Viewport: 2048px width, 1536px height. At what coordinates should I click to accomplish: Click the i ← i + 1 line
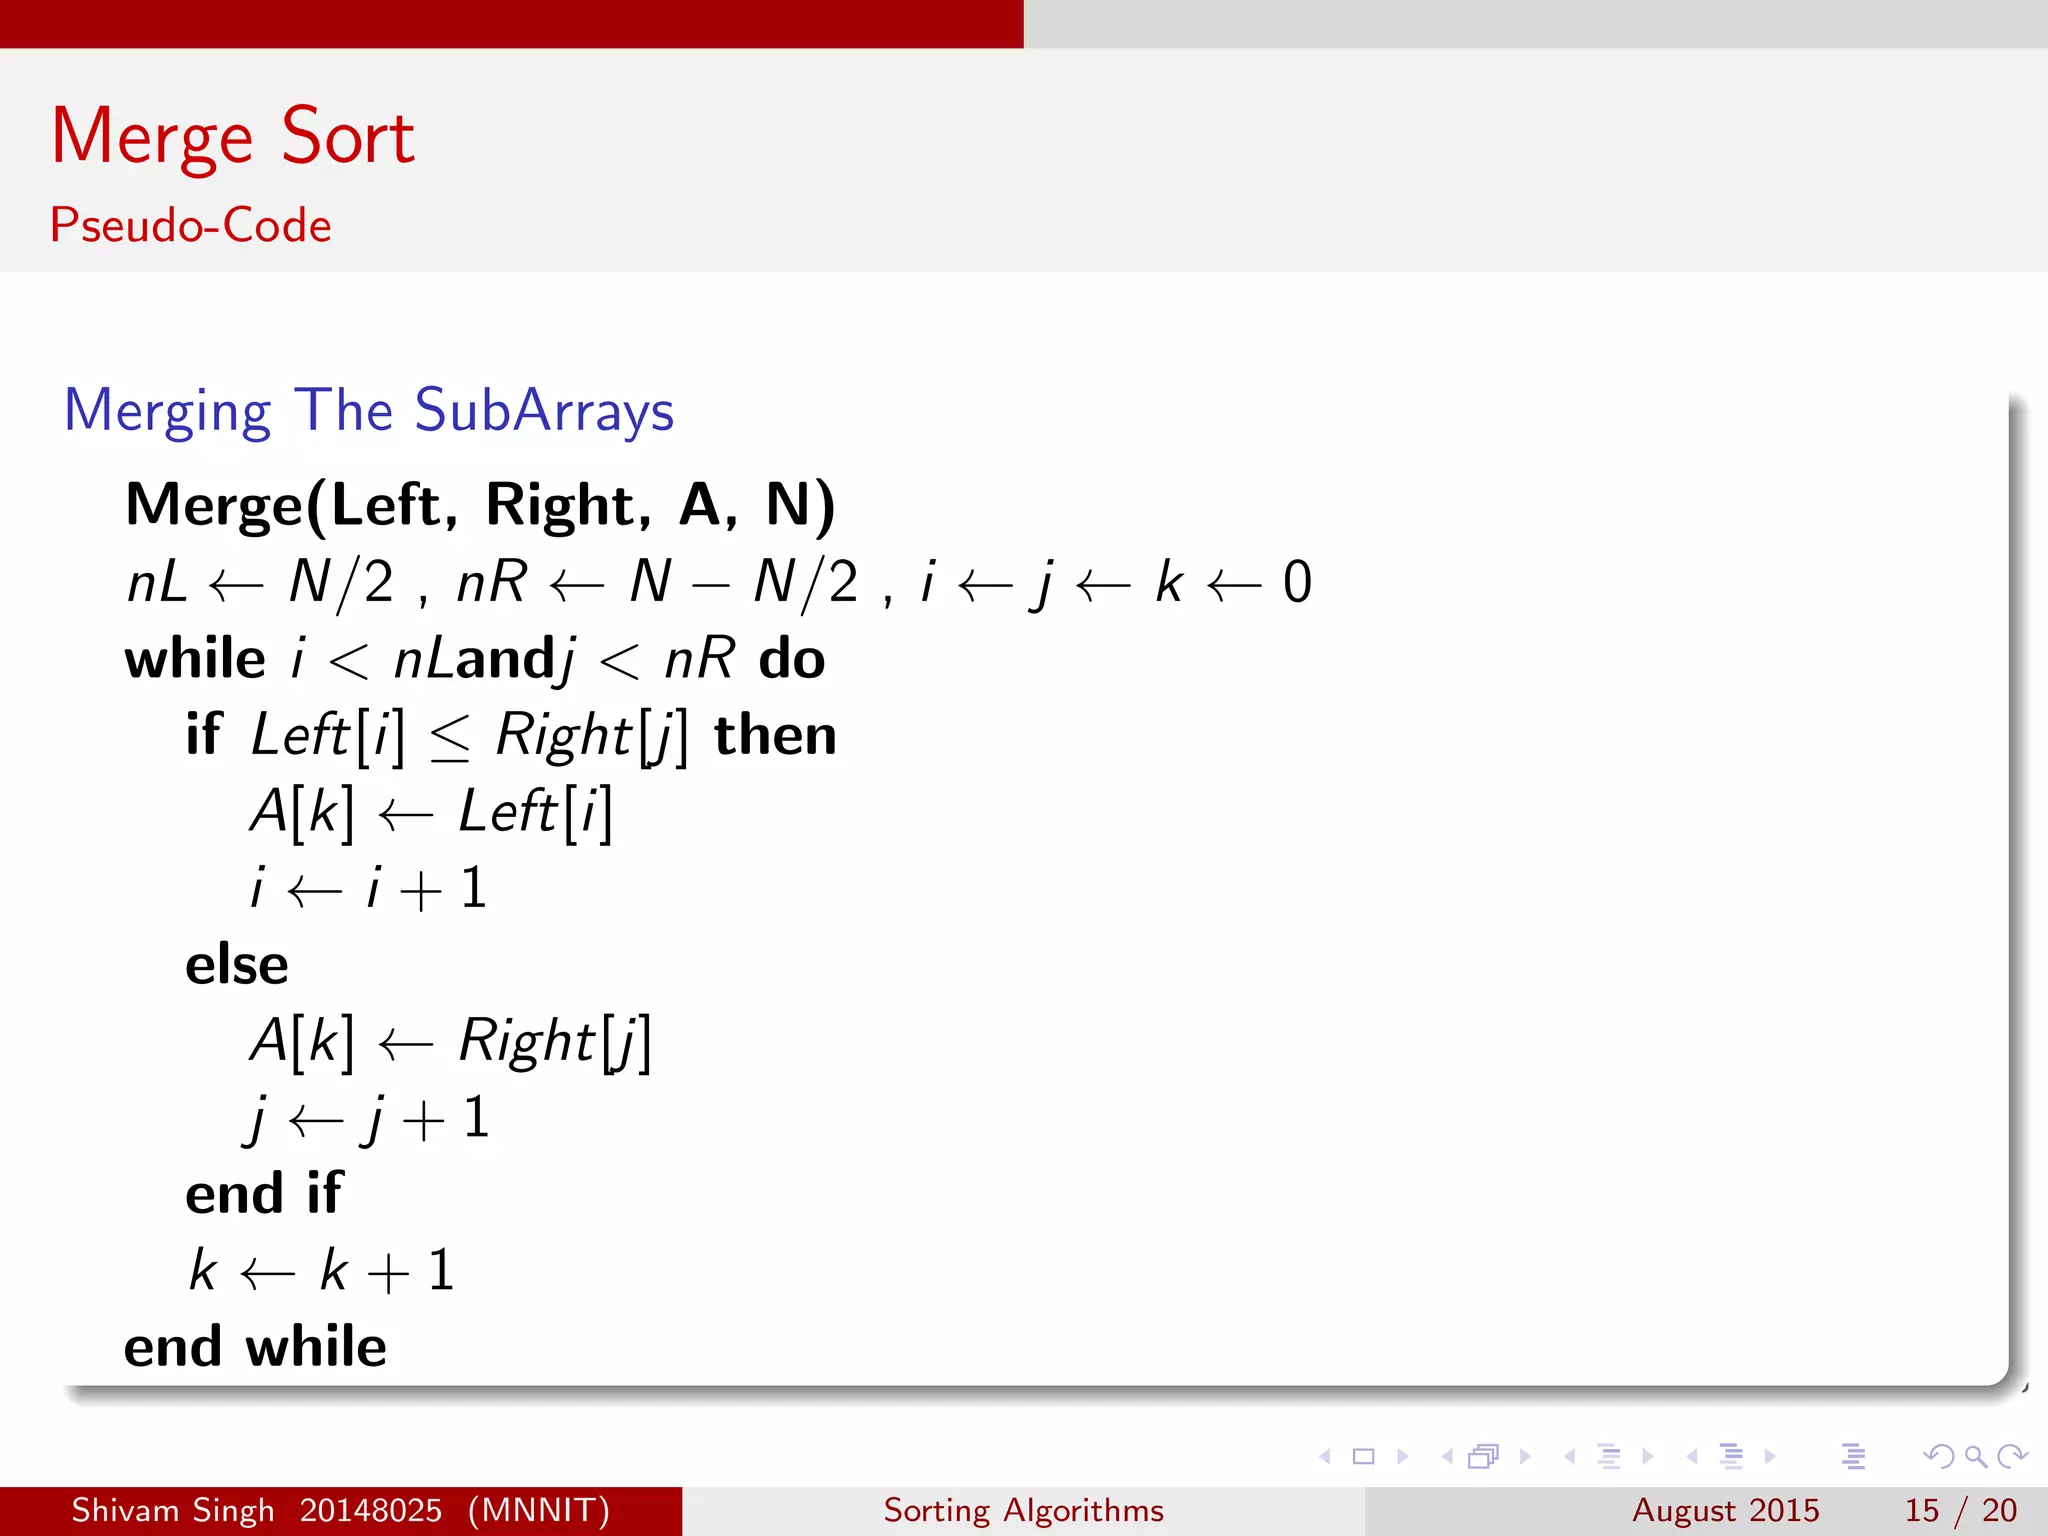[x=368, y=888]
